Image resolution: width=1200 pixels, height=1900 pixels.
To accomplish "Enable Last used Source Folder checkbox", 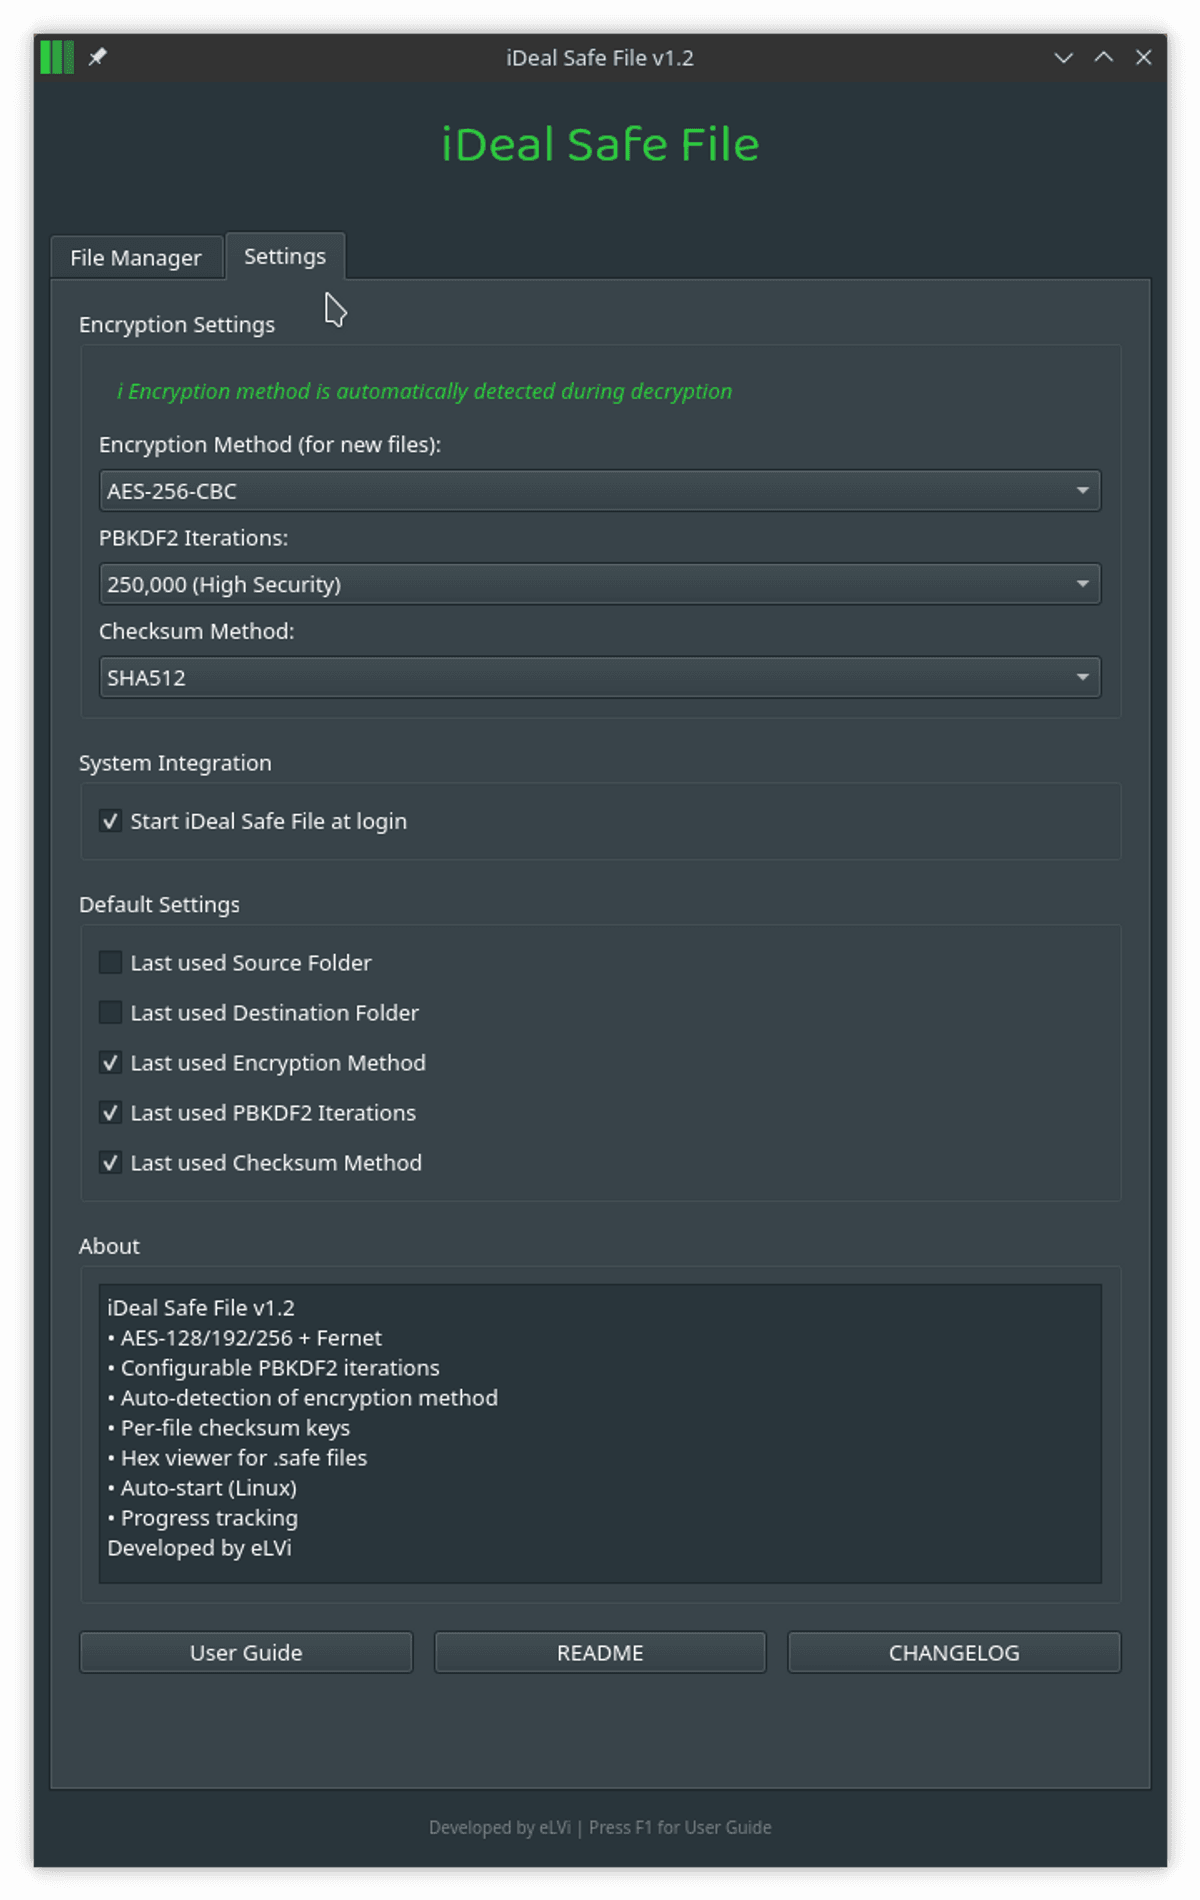I will coord(111,963).
